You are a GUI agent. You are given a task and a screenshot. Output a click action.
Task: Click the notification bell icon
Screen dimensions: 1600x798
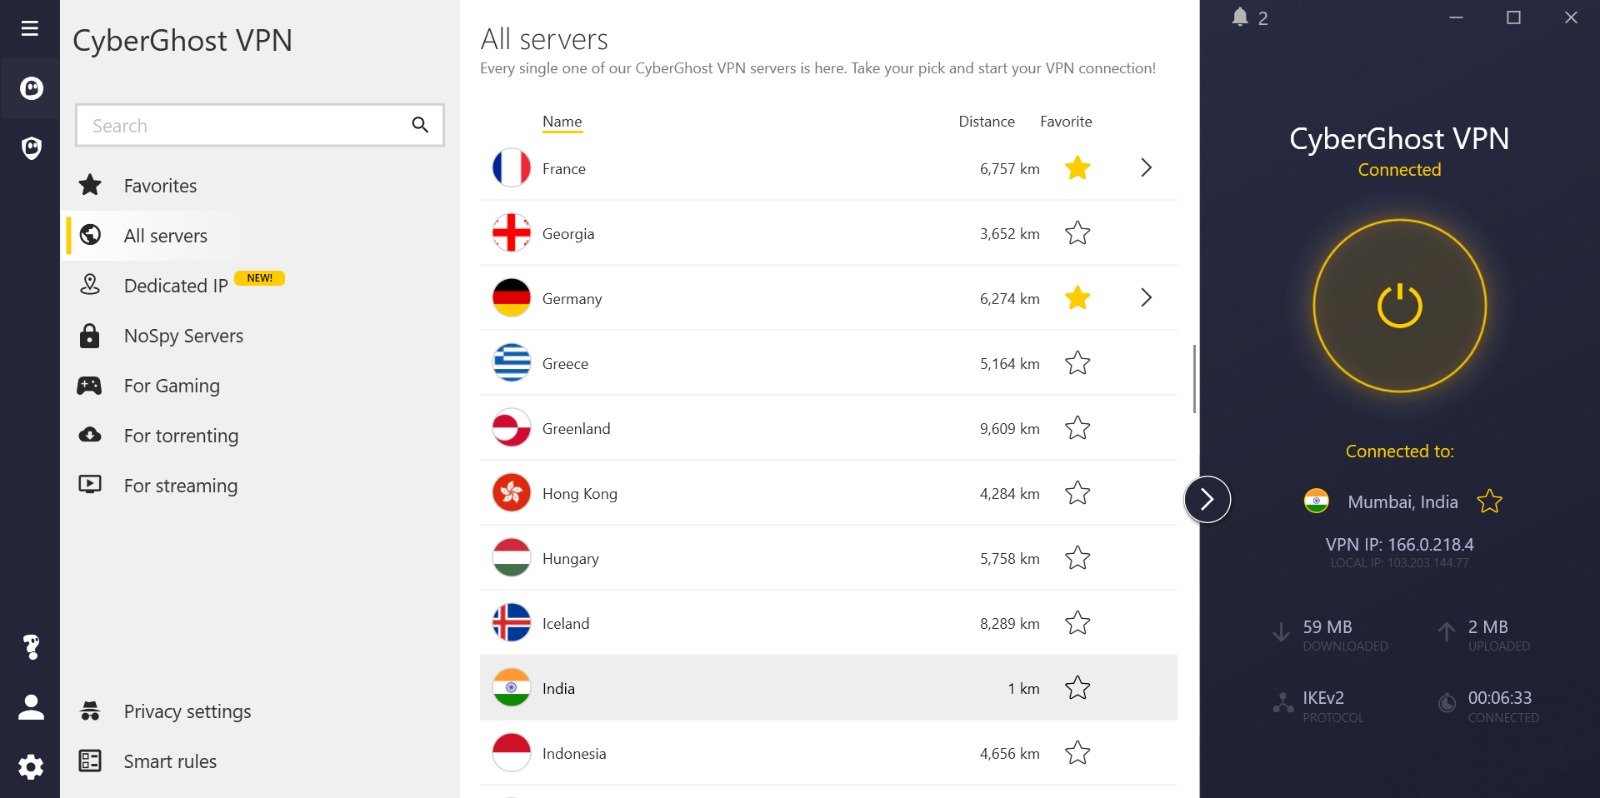click(x=1240, y=17)
